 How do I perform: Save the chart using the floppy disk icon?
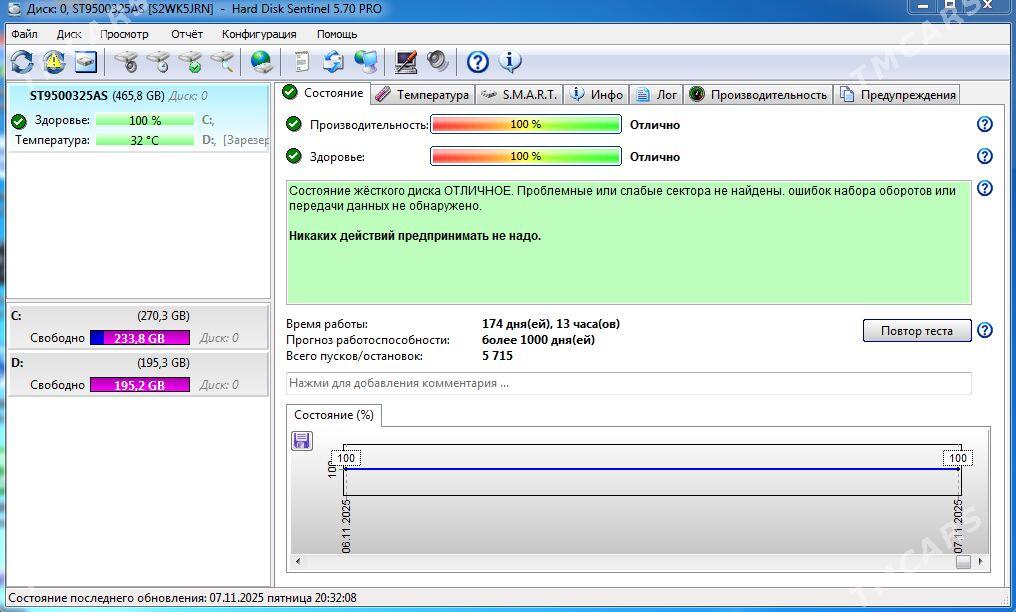302,441
